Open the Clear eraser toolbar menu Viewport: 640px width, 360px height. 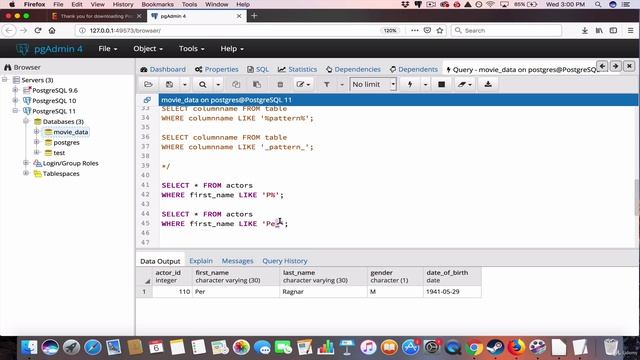pos(464,84)
